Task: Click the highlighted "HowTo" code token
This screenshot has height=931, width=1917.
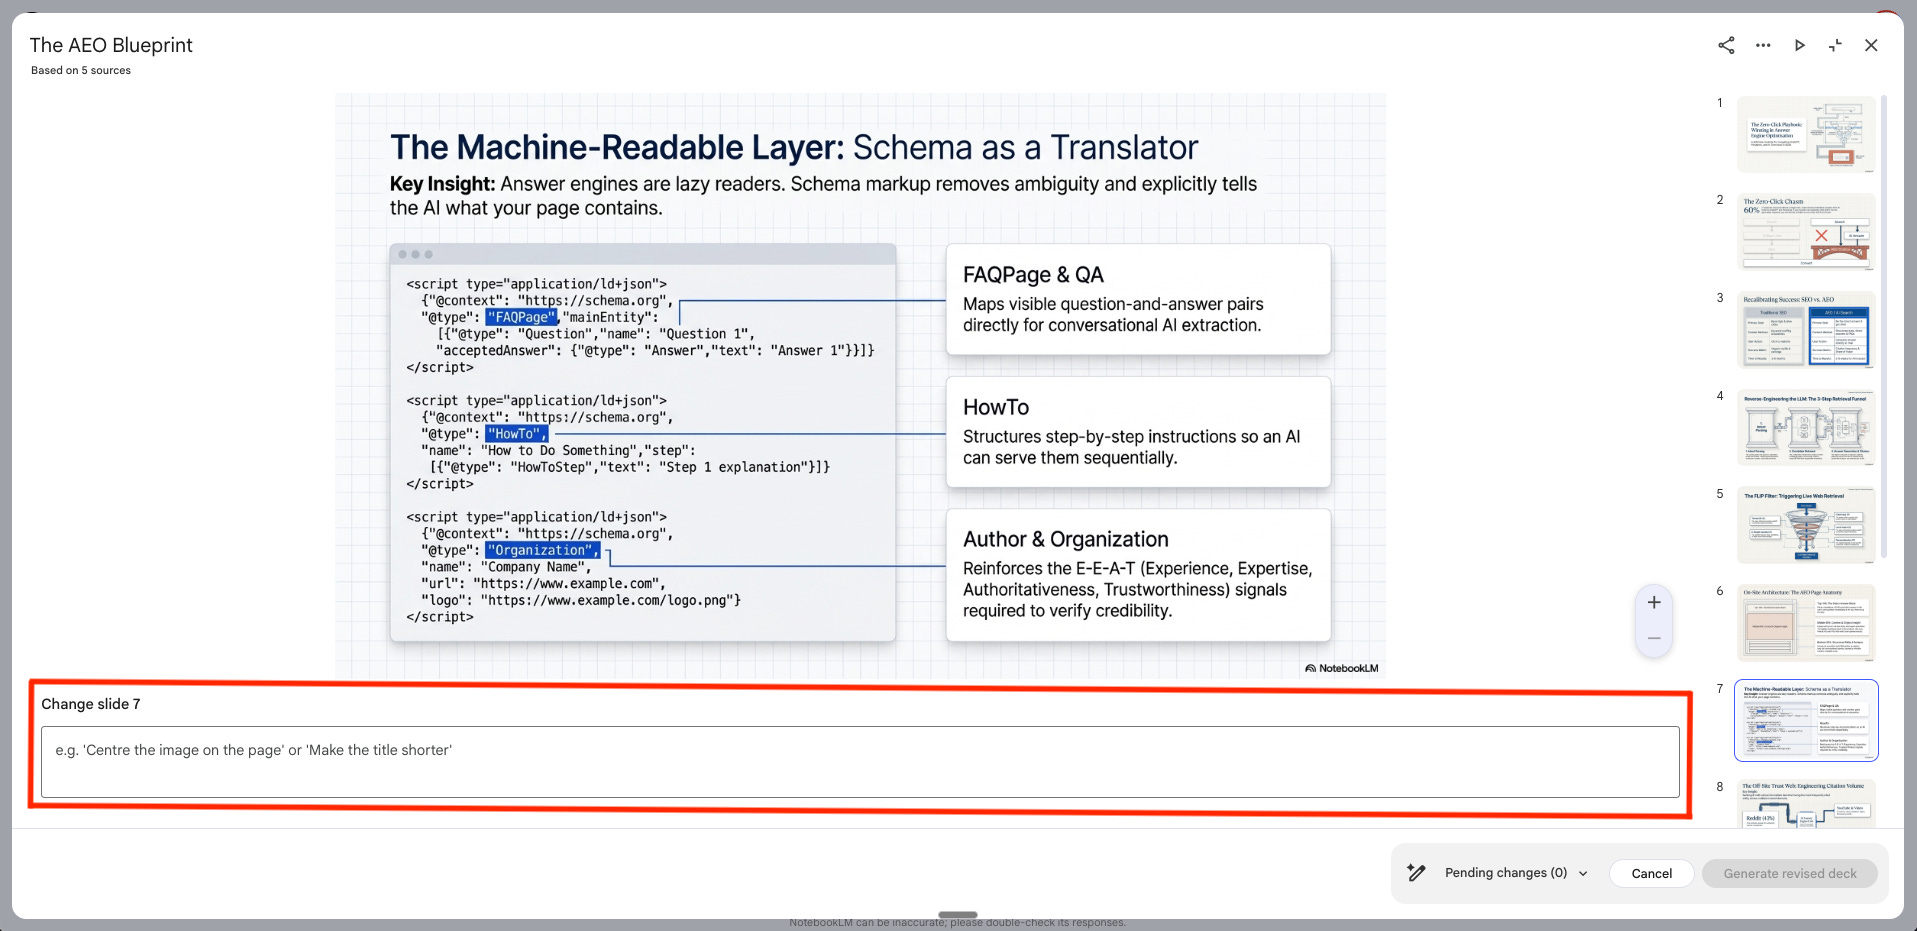Action: point(516,434)
